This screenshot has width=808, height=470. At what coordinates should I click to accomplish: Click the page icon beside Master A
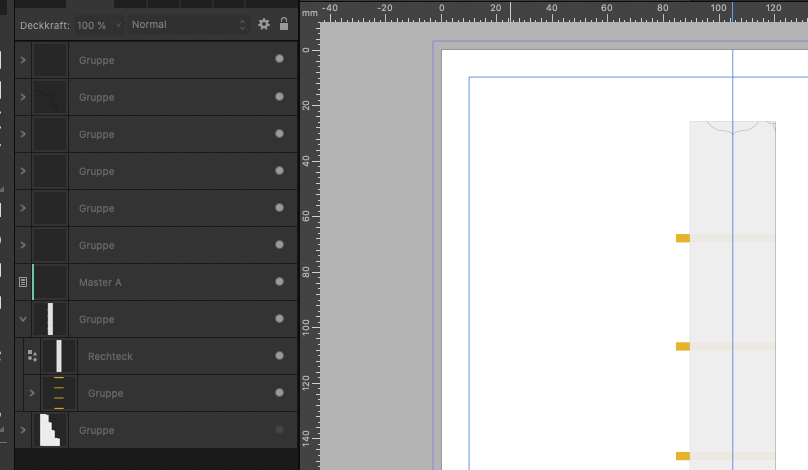[23, 282]
